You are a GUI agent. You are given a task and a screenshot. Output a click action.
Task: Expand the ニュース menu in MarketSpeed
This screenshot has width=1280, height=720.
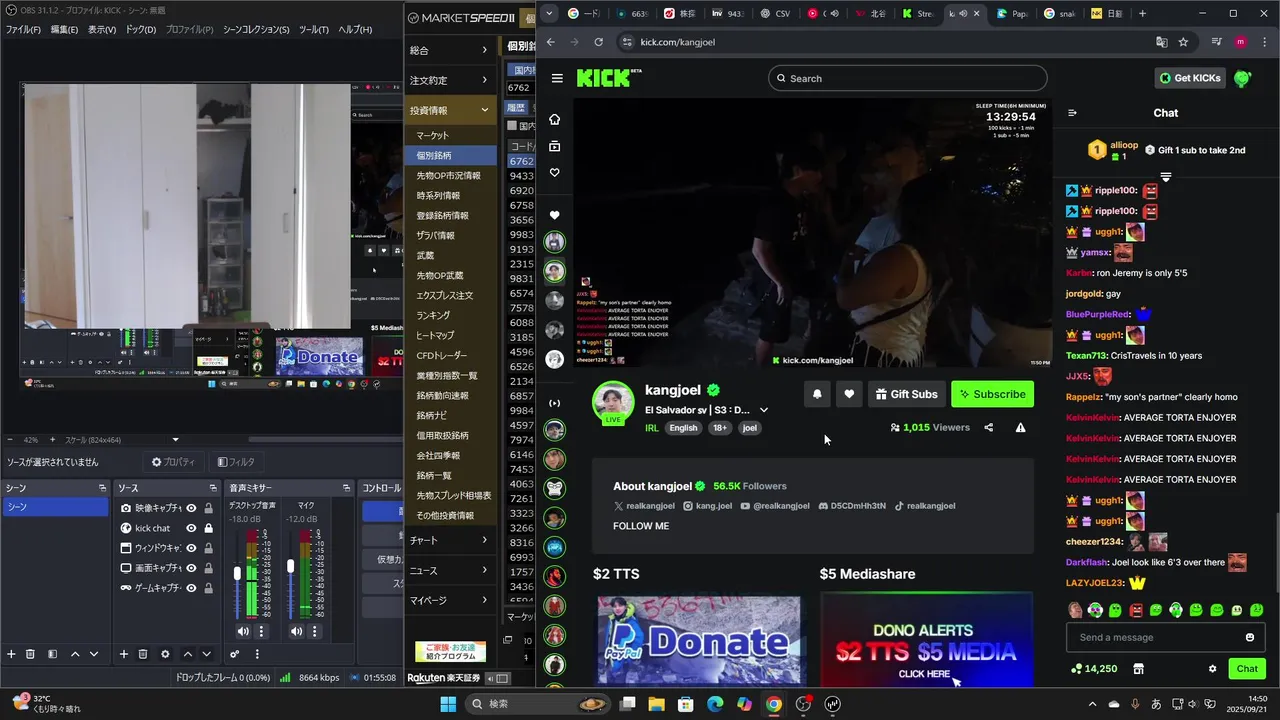(x=450, y=570)
